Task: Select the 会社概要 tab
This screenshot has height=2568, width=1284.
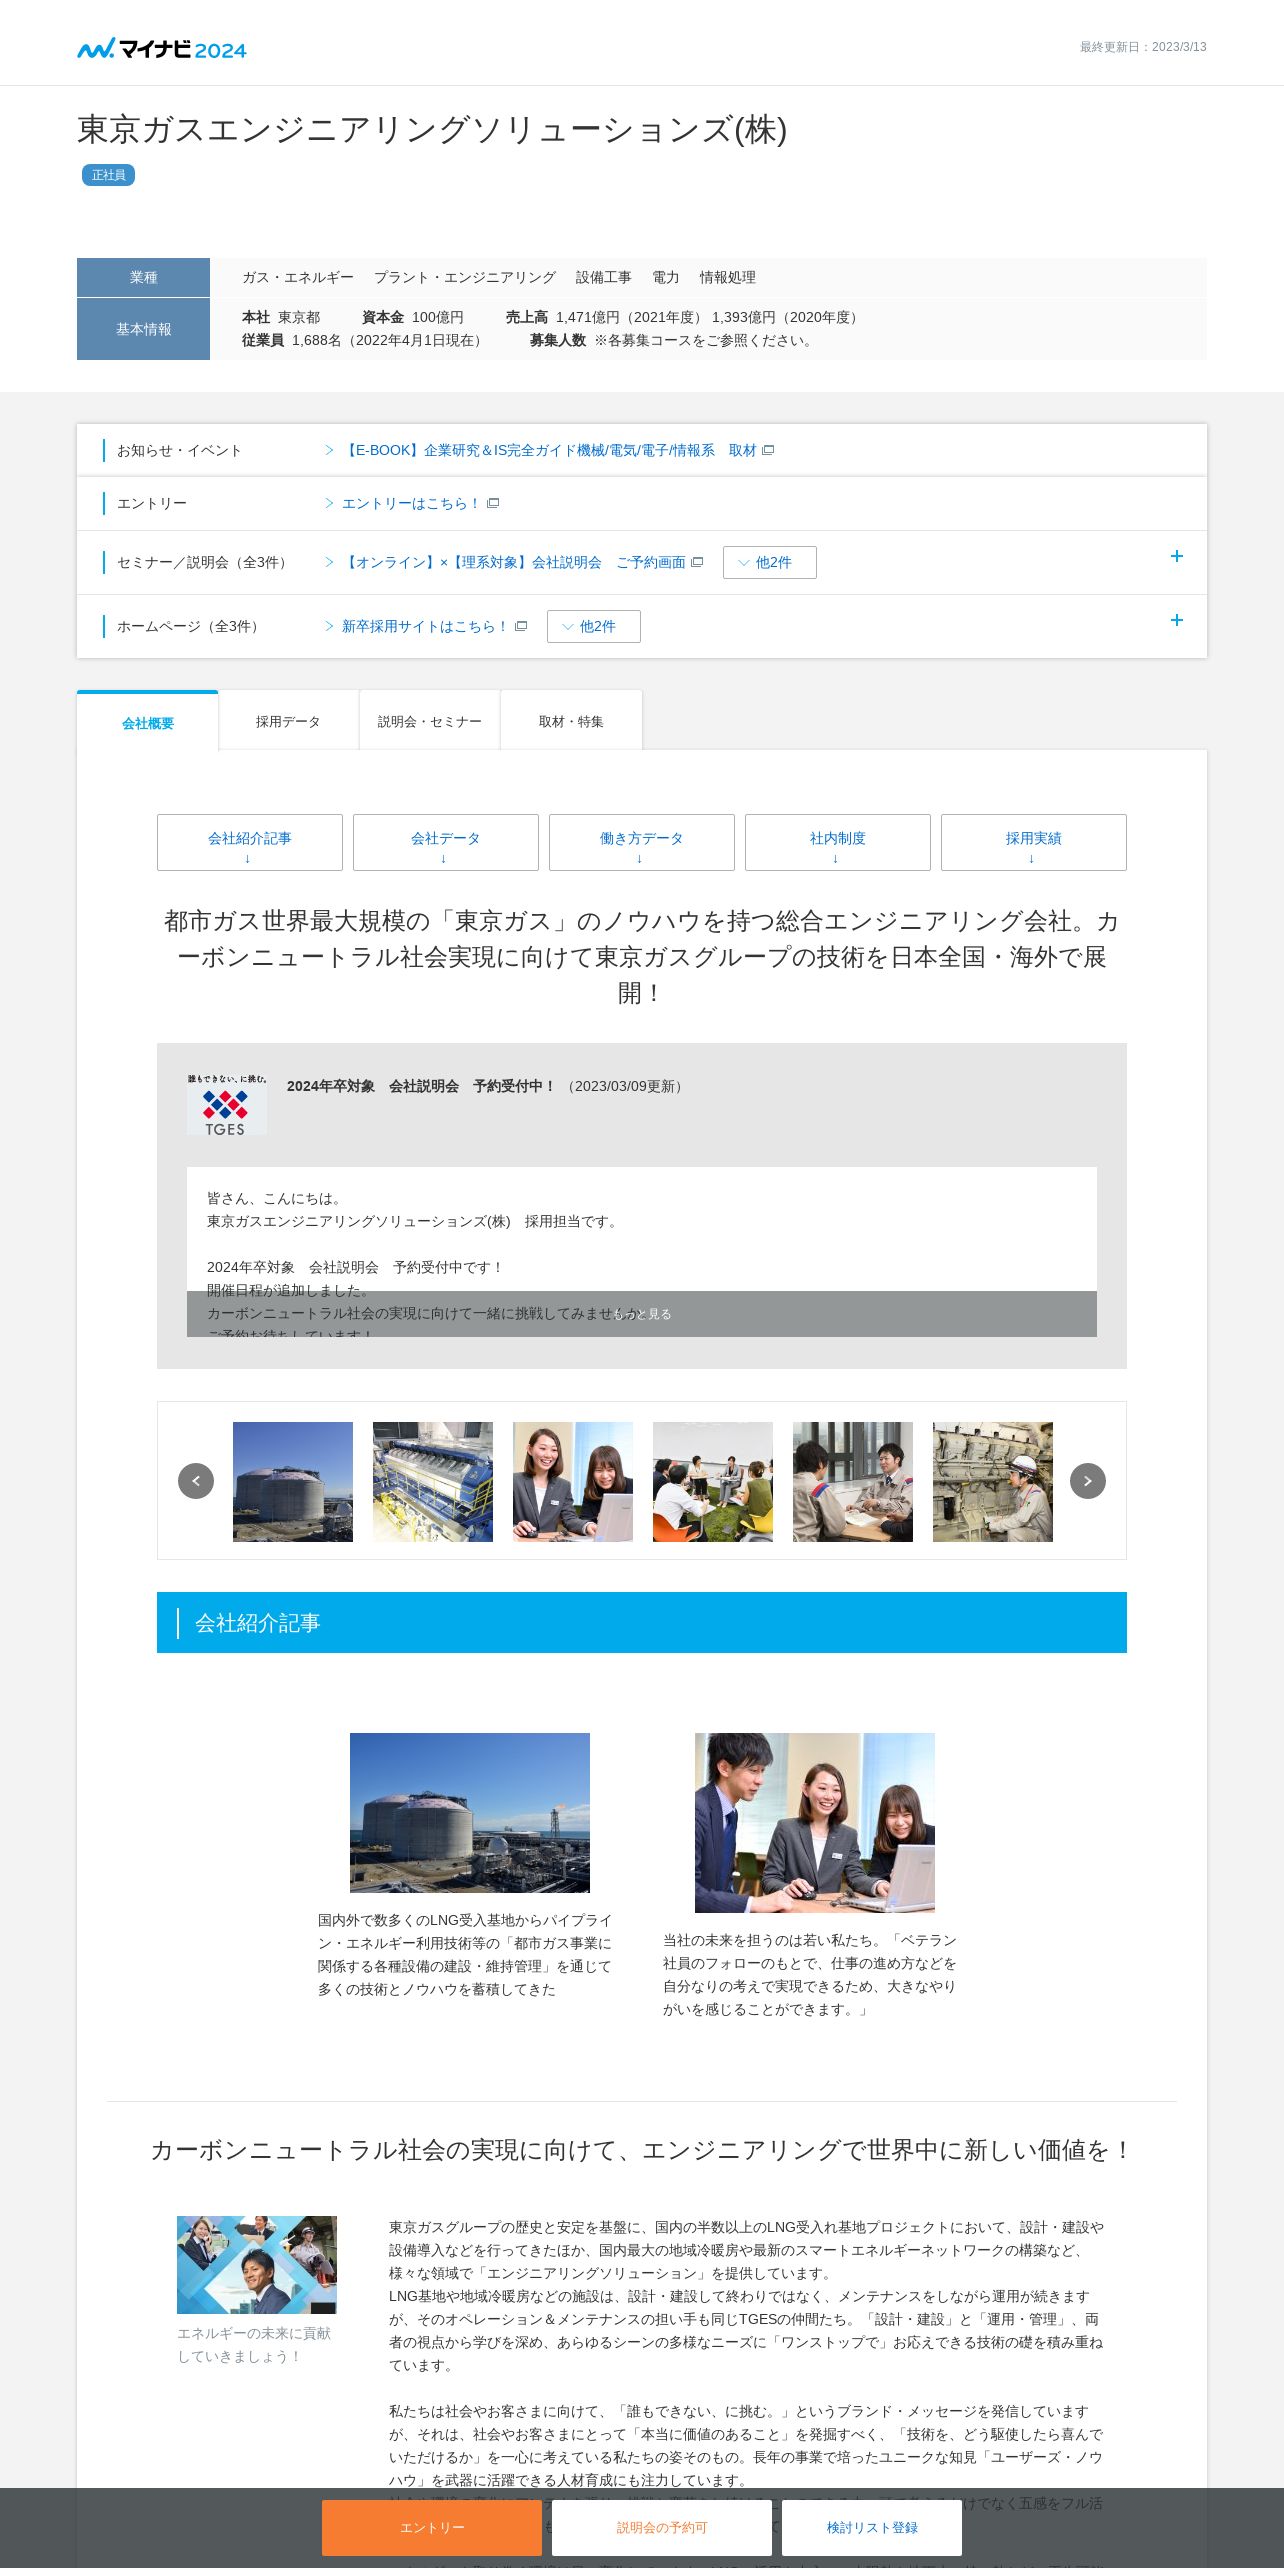Action: coord(148,722)
